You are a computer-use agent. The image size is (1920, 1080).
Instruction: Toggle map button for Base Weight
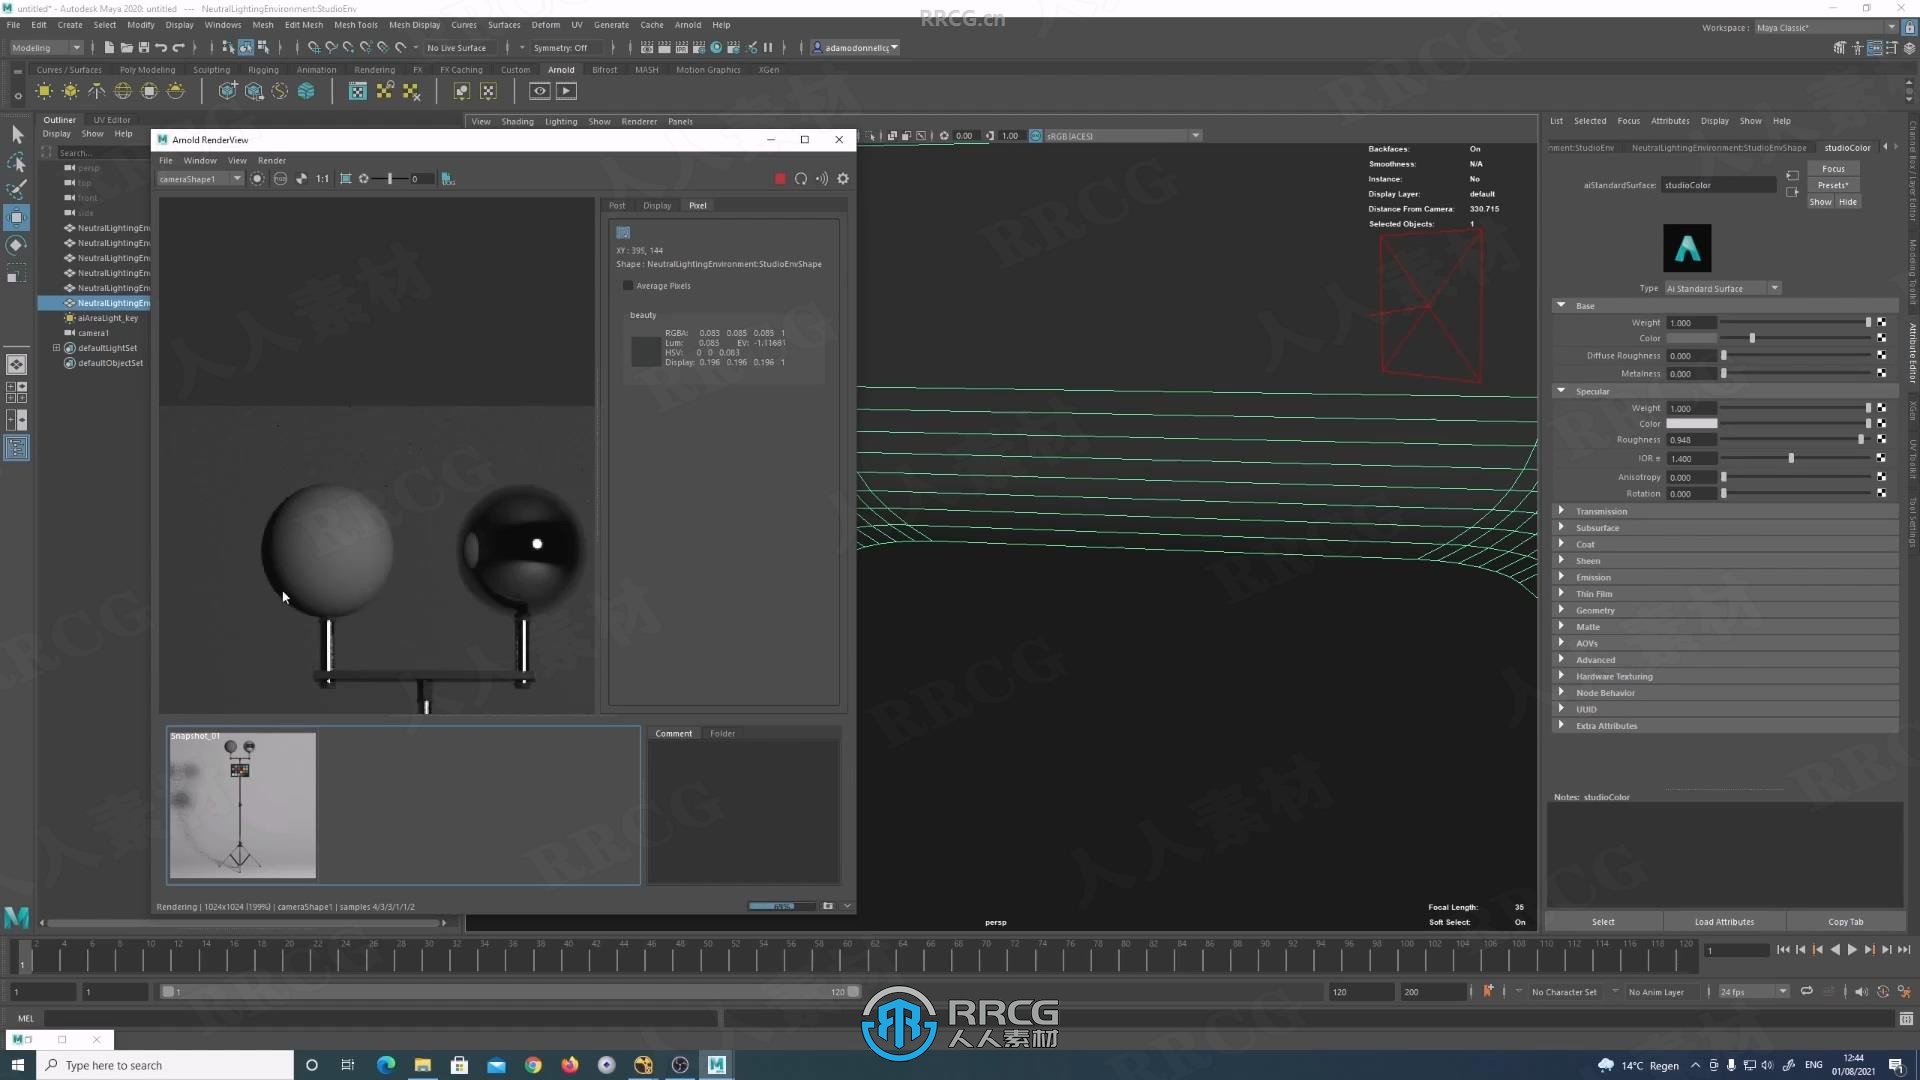click(1882, 322)
